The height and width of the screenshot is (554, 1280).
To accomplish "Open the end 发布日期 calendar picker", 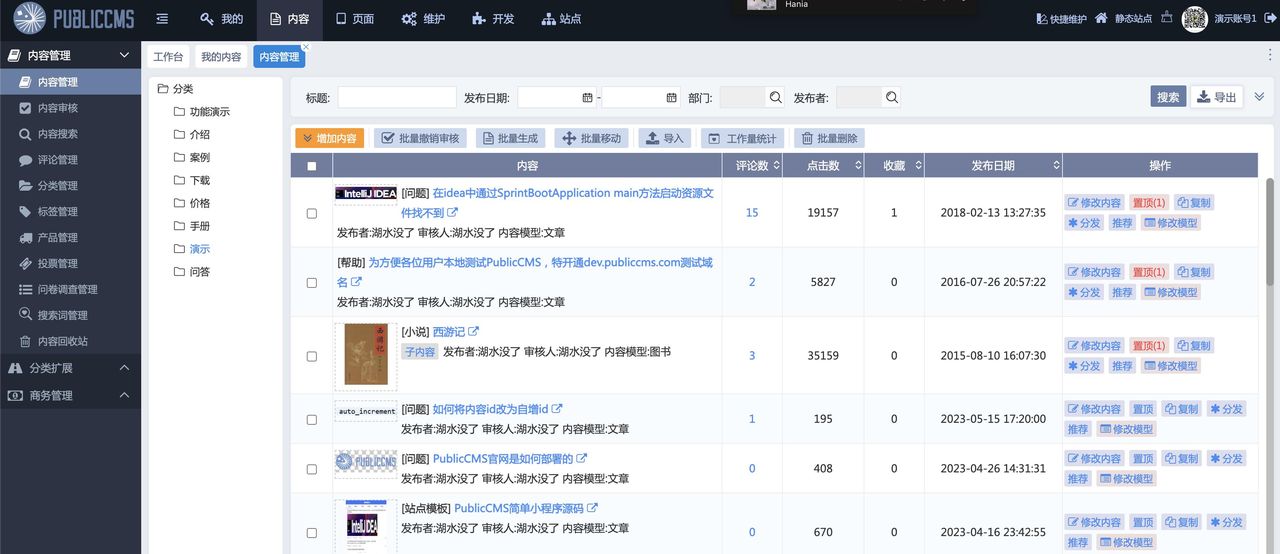I will pyautogui.click(x=671, y=98).
